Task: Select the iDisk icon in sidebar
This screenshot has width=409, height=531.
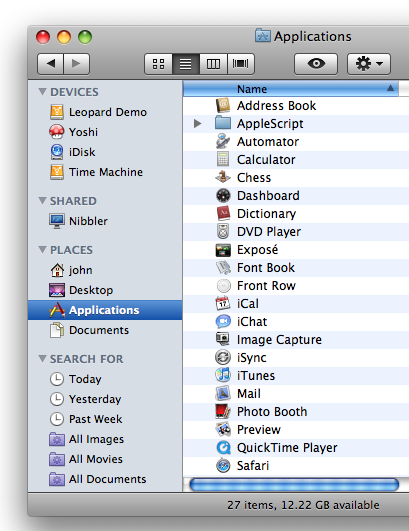Action: [x=57, y=152]
